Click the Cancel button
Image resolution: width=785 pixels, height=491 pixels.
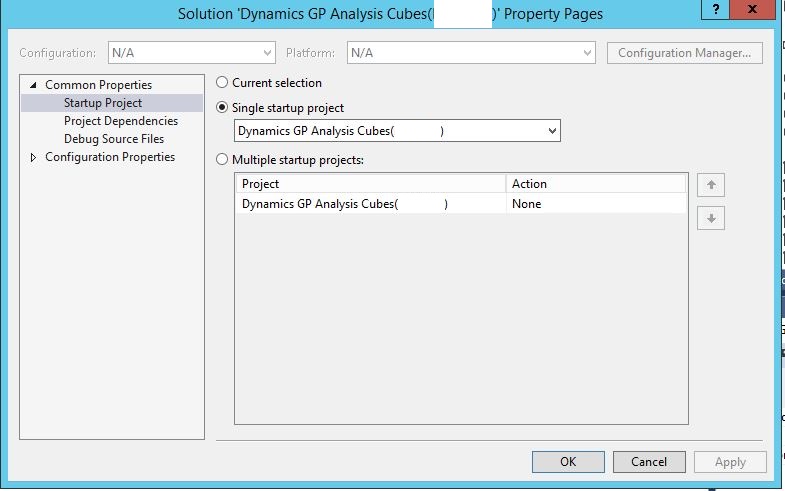click(649, 461)
